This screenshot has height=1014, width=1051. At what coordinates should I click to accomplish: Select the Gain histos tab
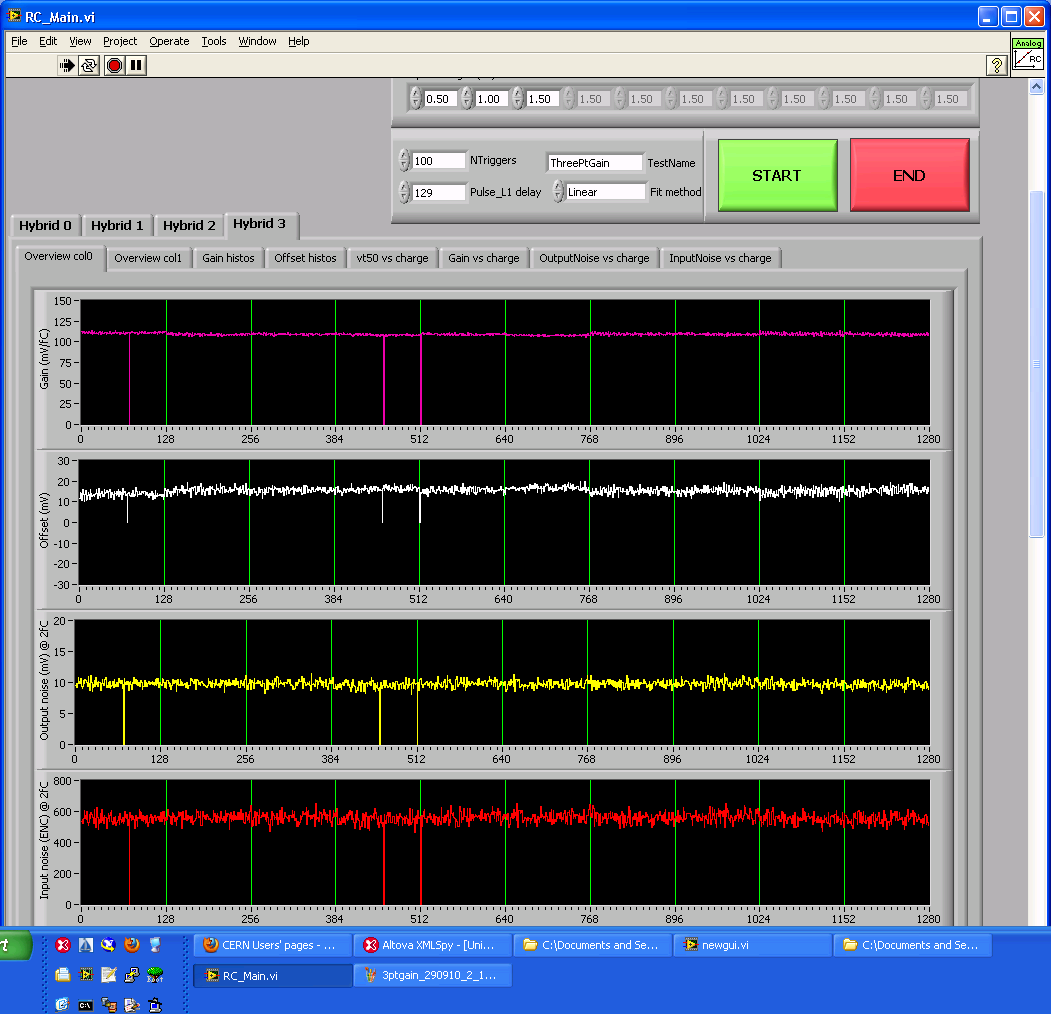(228, 258)
